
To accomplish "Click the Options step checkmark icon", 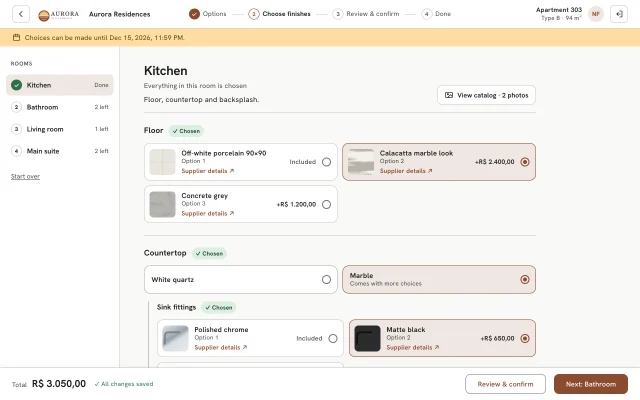I will tap(194, 14).
